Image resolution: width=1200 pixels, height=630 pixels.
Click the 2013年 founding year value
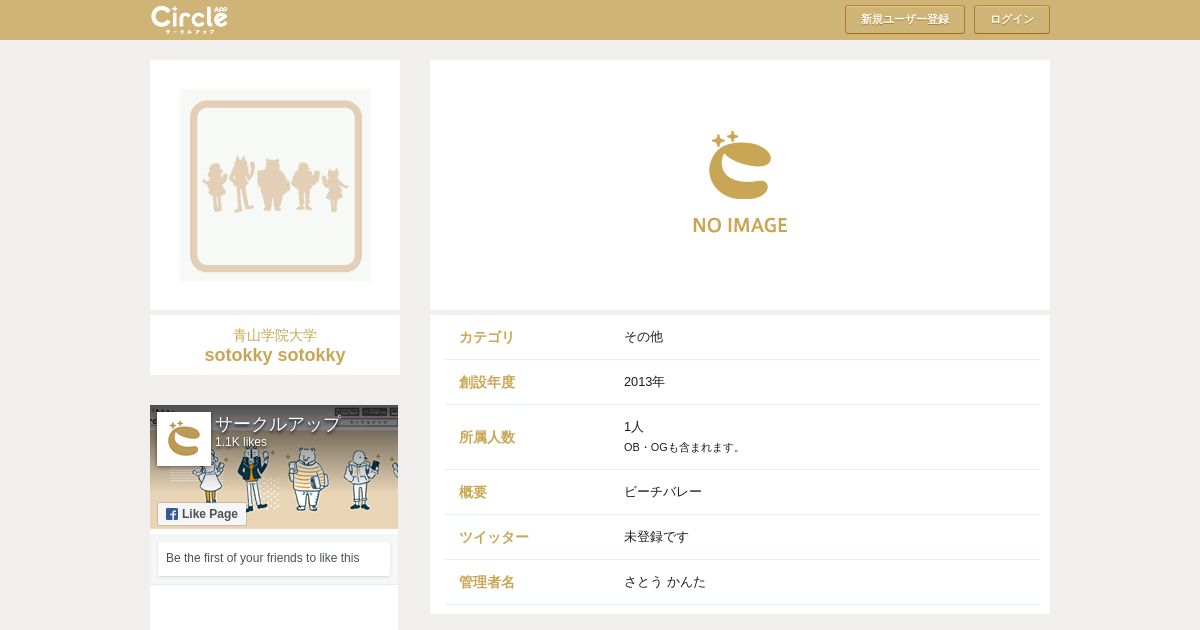pos(644,382)
